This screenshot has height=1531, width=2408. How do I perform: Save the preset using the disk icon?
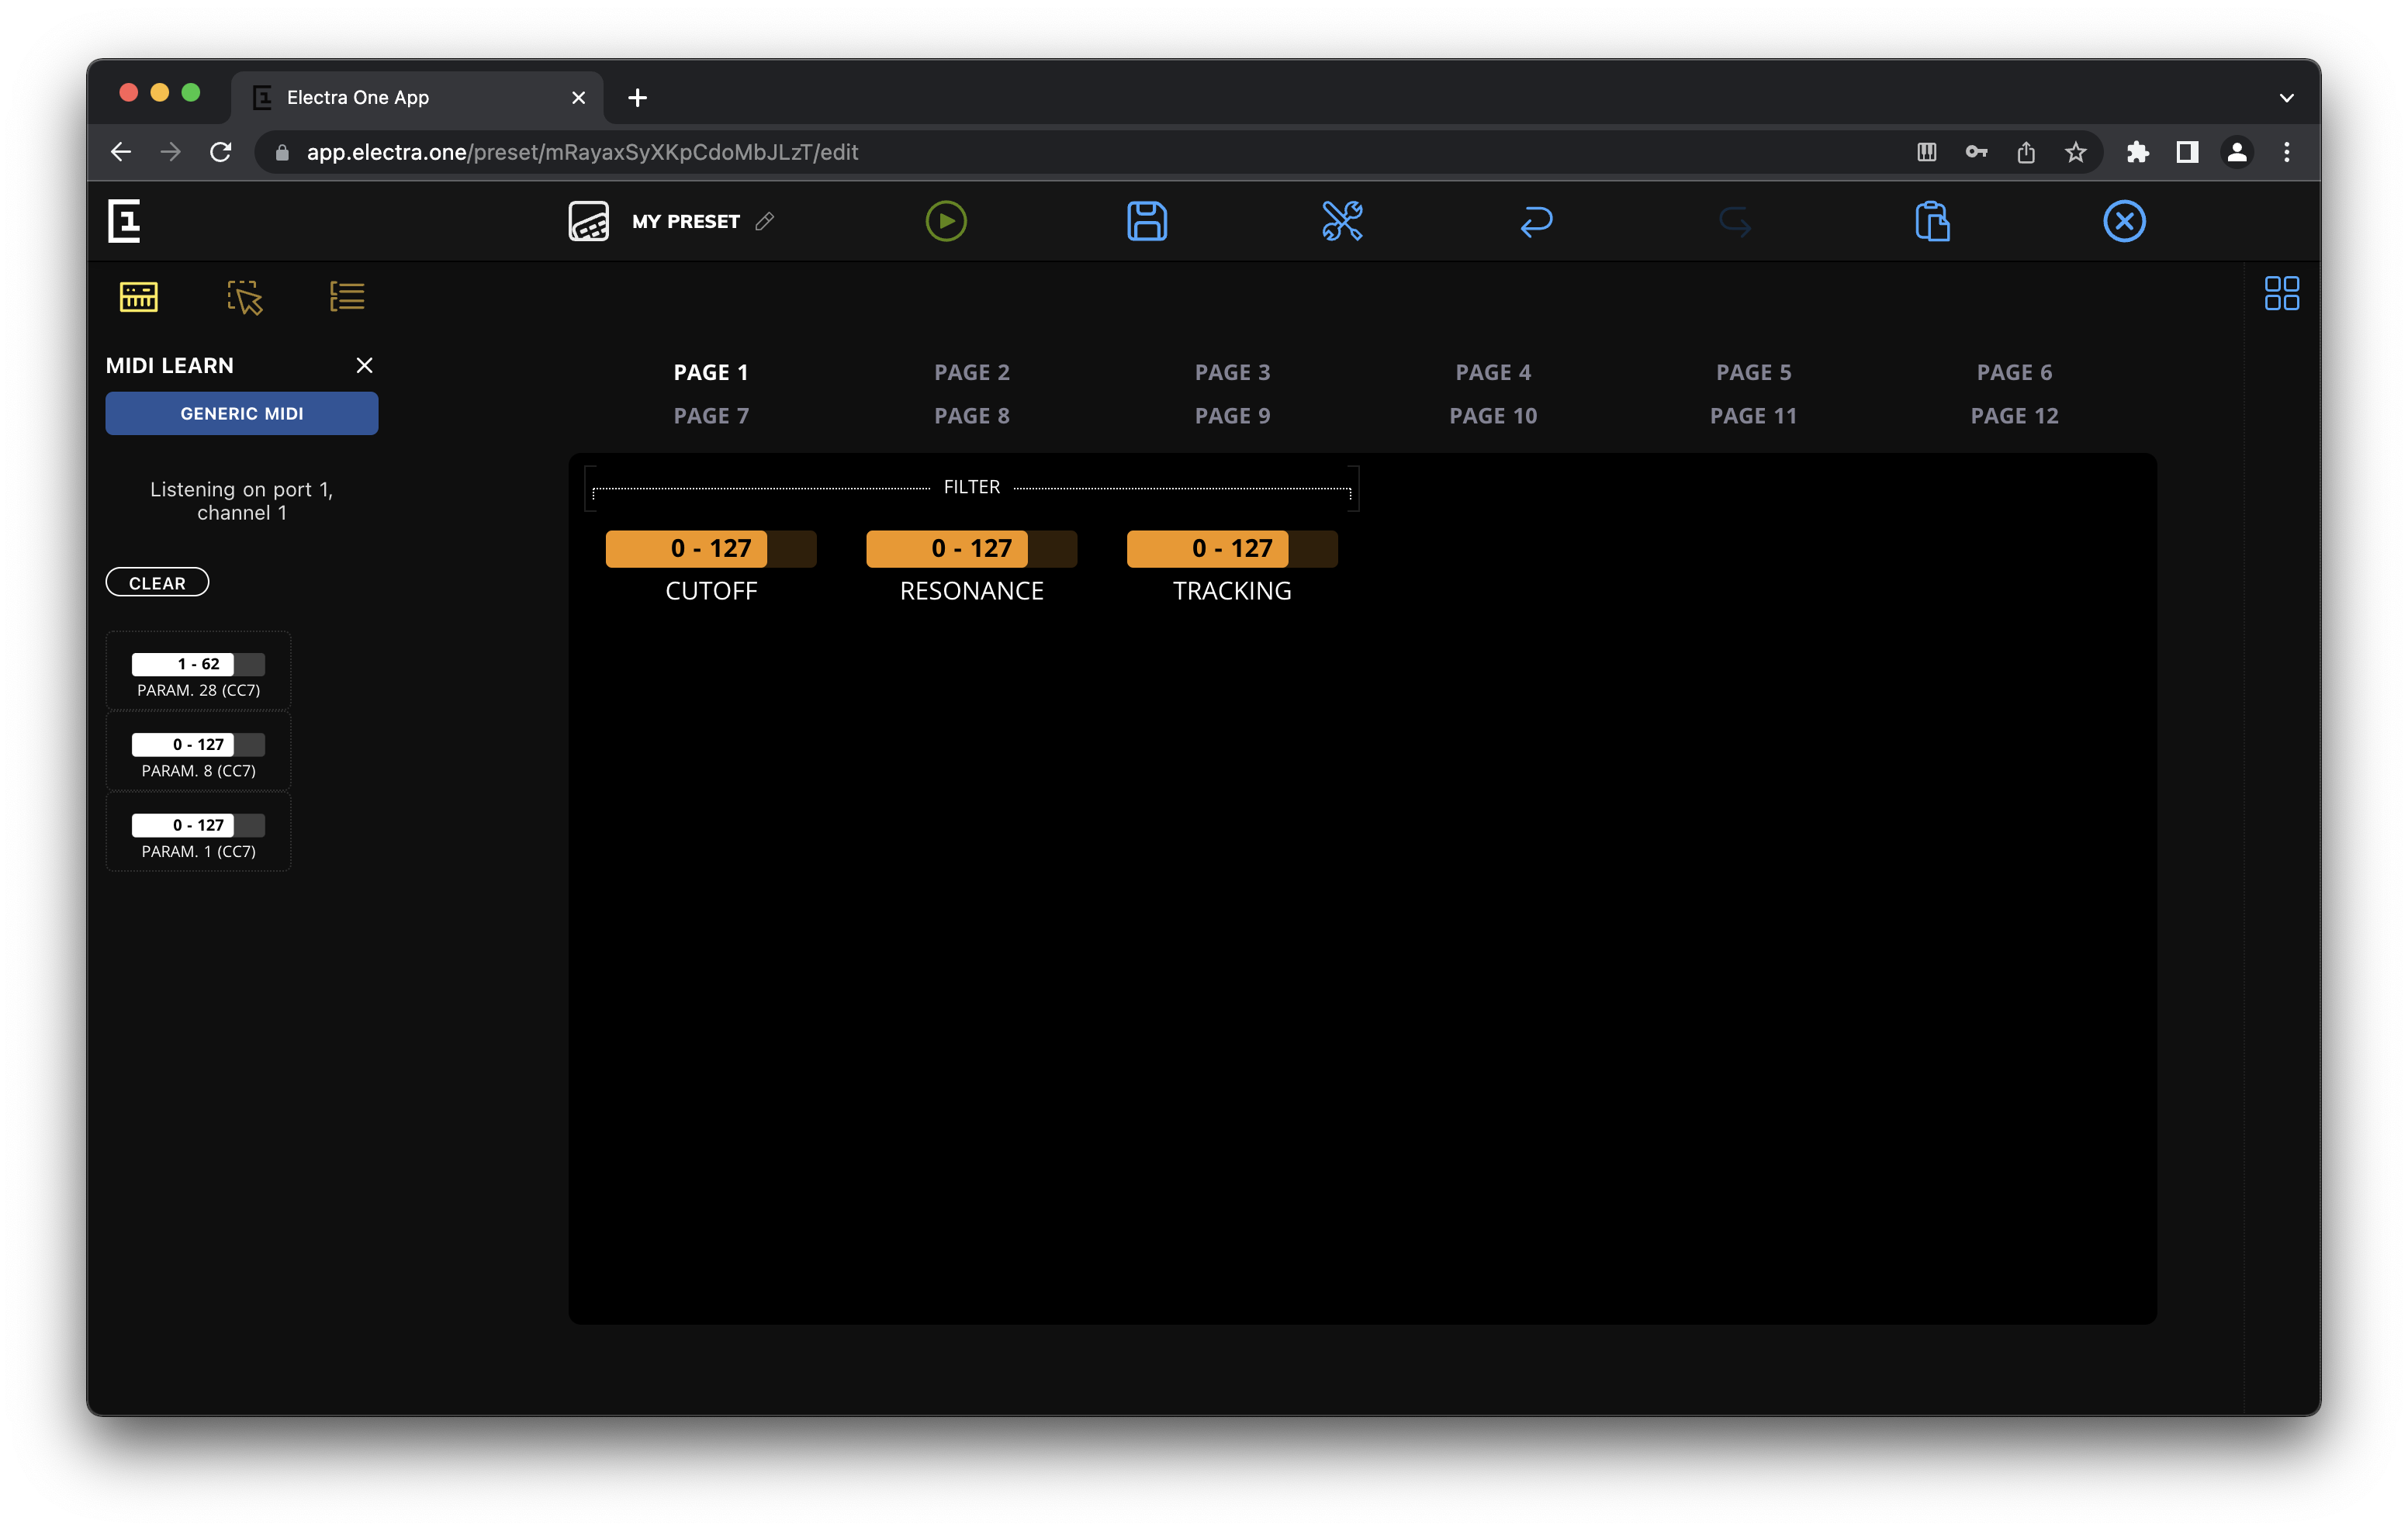coord(1147,221)
